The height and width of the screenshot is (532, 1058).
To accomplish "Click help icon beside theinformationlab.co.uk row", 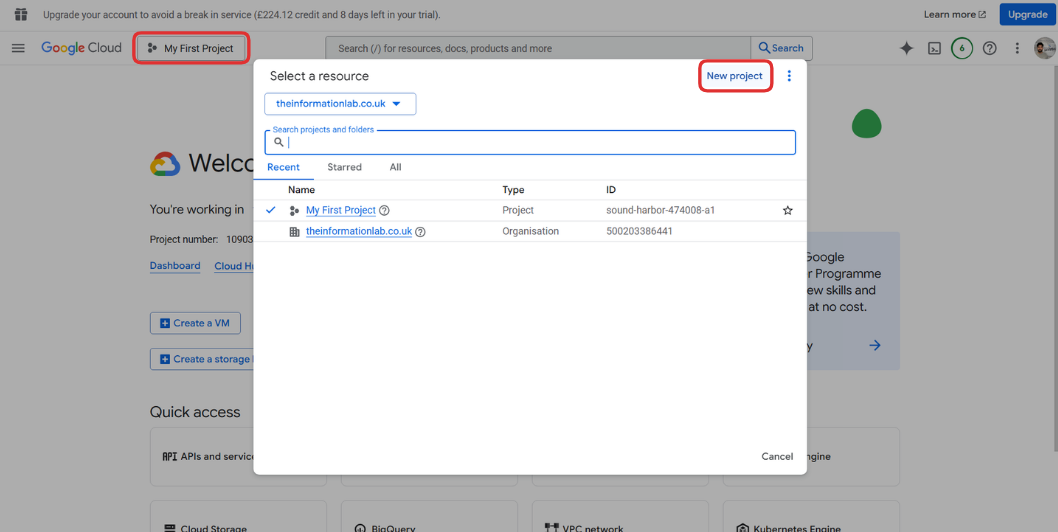I will [x=420, y=232].
